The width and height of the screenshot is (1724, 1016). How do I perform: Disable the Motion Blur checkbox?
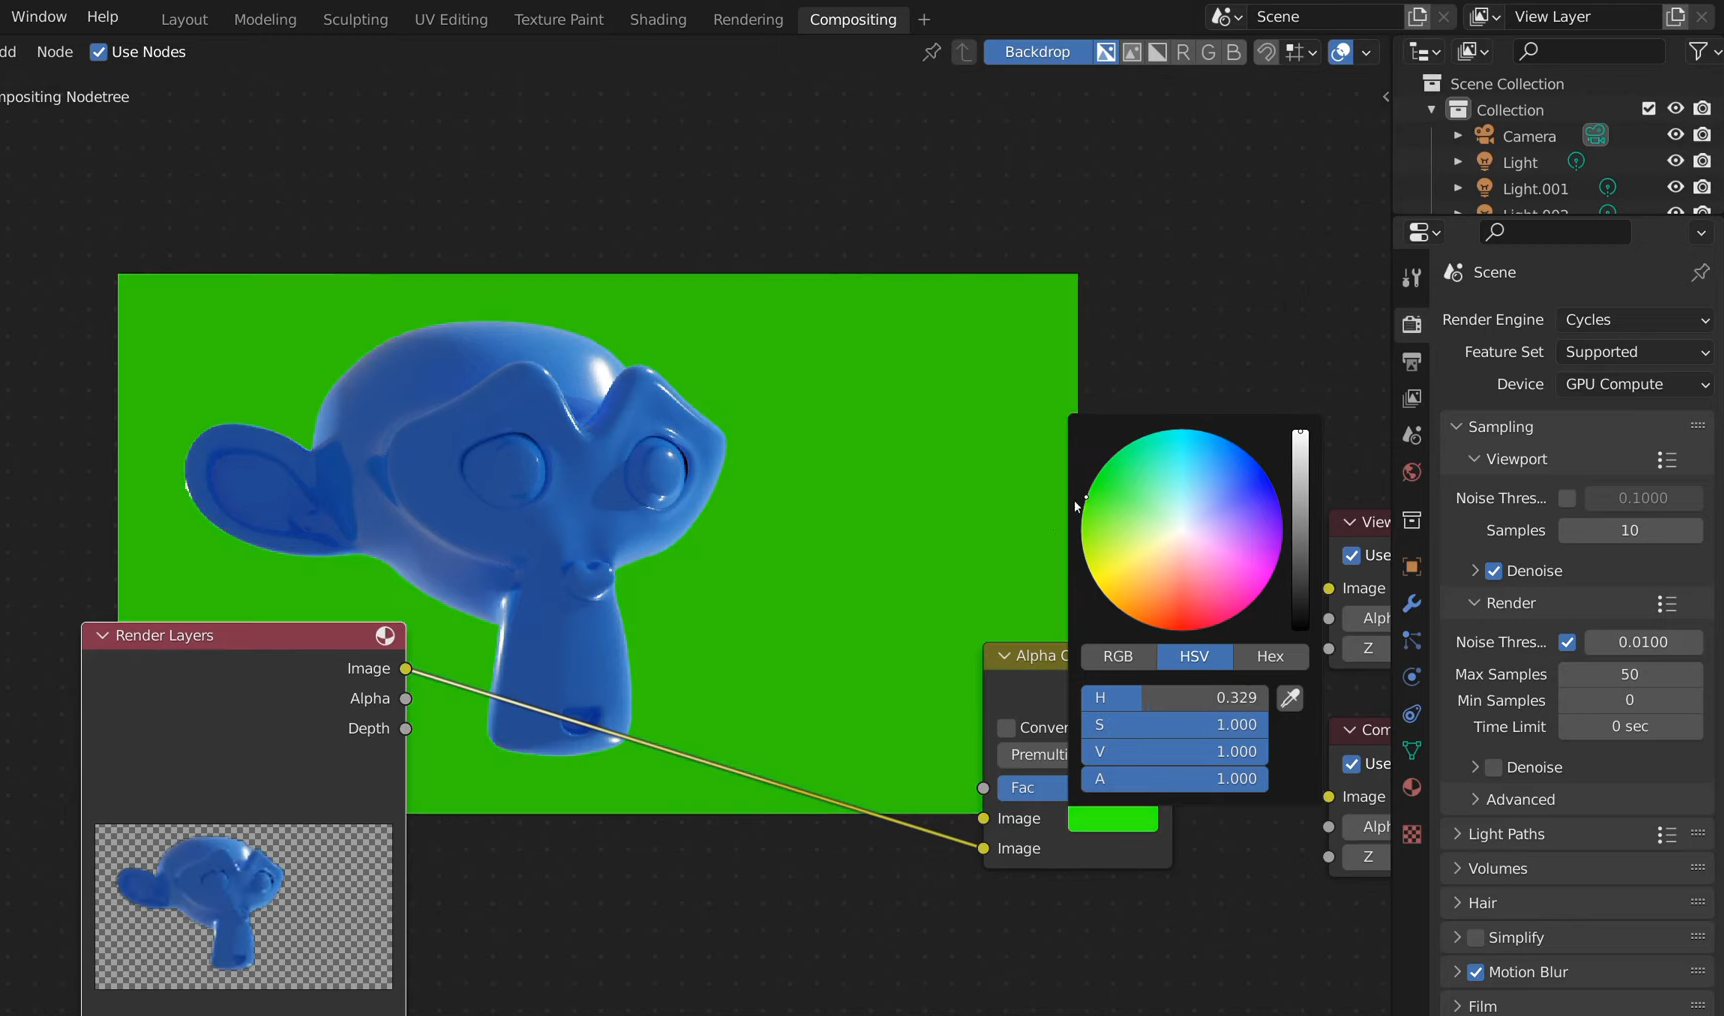pyautogui.click(x=1476, y=972)
